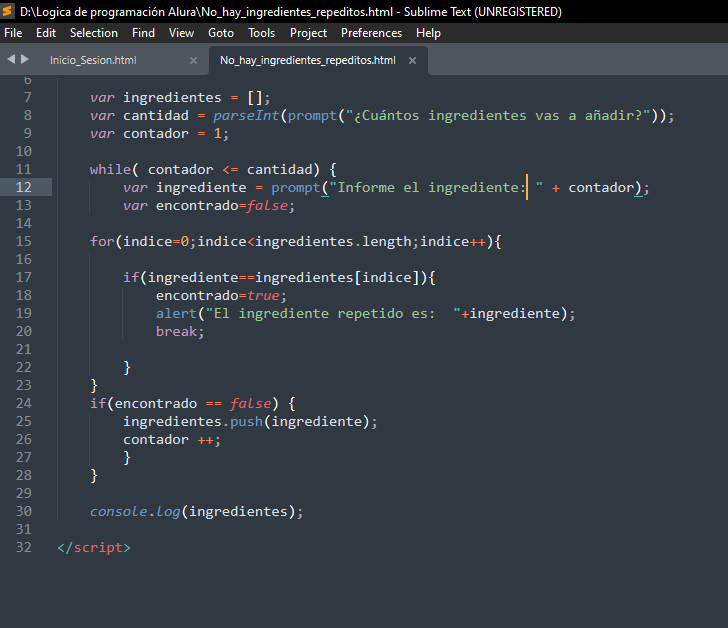Close the Inicio_Sesion.html tab
This screenshot has width=728, height=628.
tap(194, 60)
